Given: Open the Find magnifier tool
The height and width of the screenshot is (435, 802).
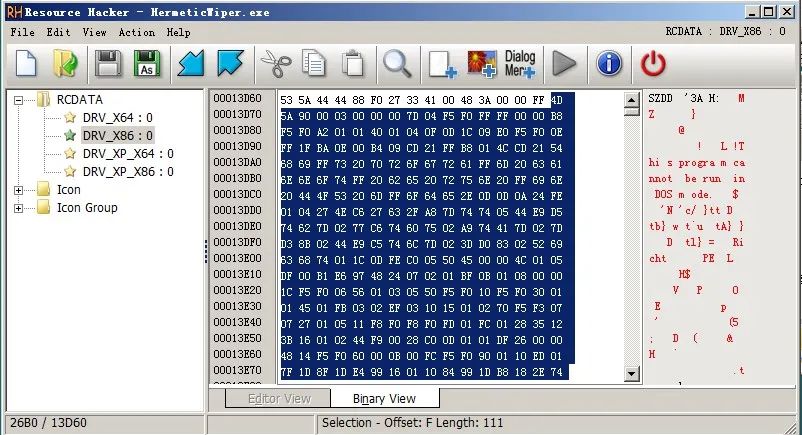Looking at the screenshot, I should [x=397, y=64].
